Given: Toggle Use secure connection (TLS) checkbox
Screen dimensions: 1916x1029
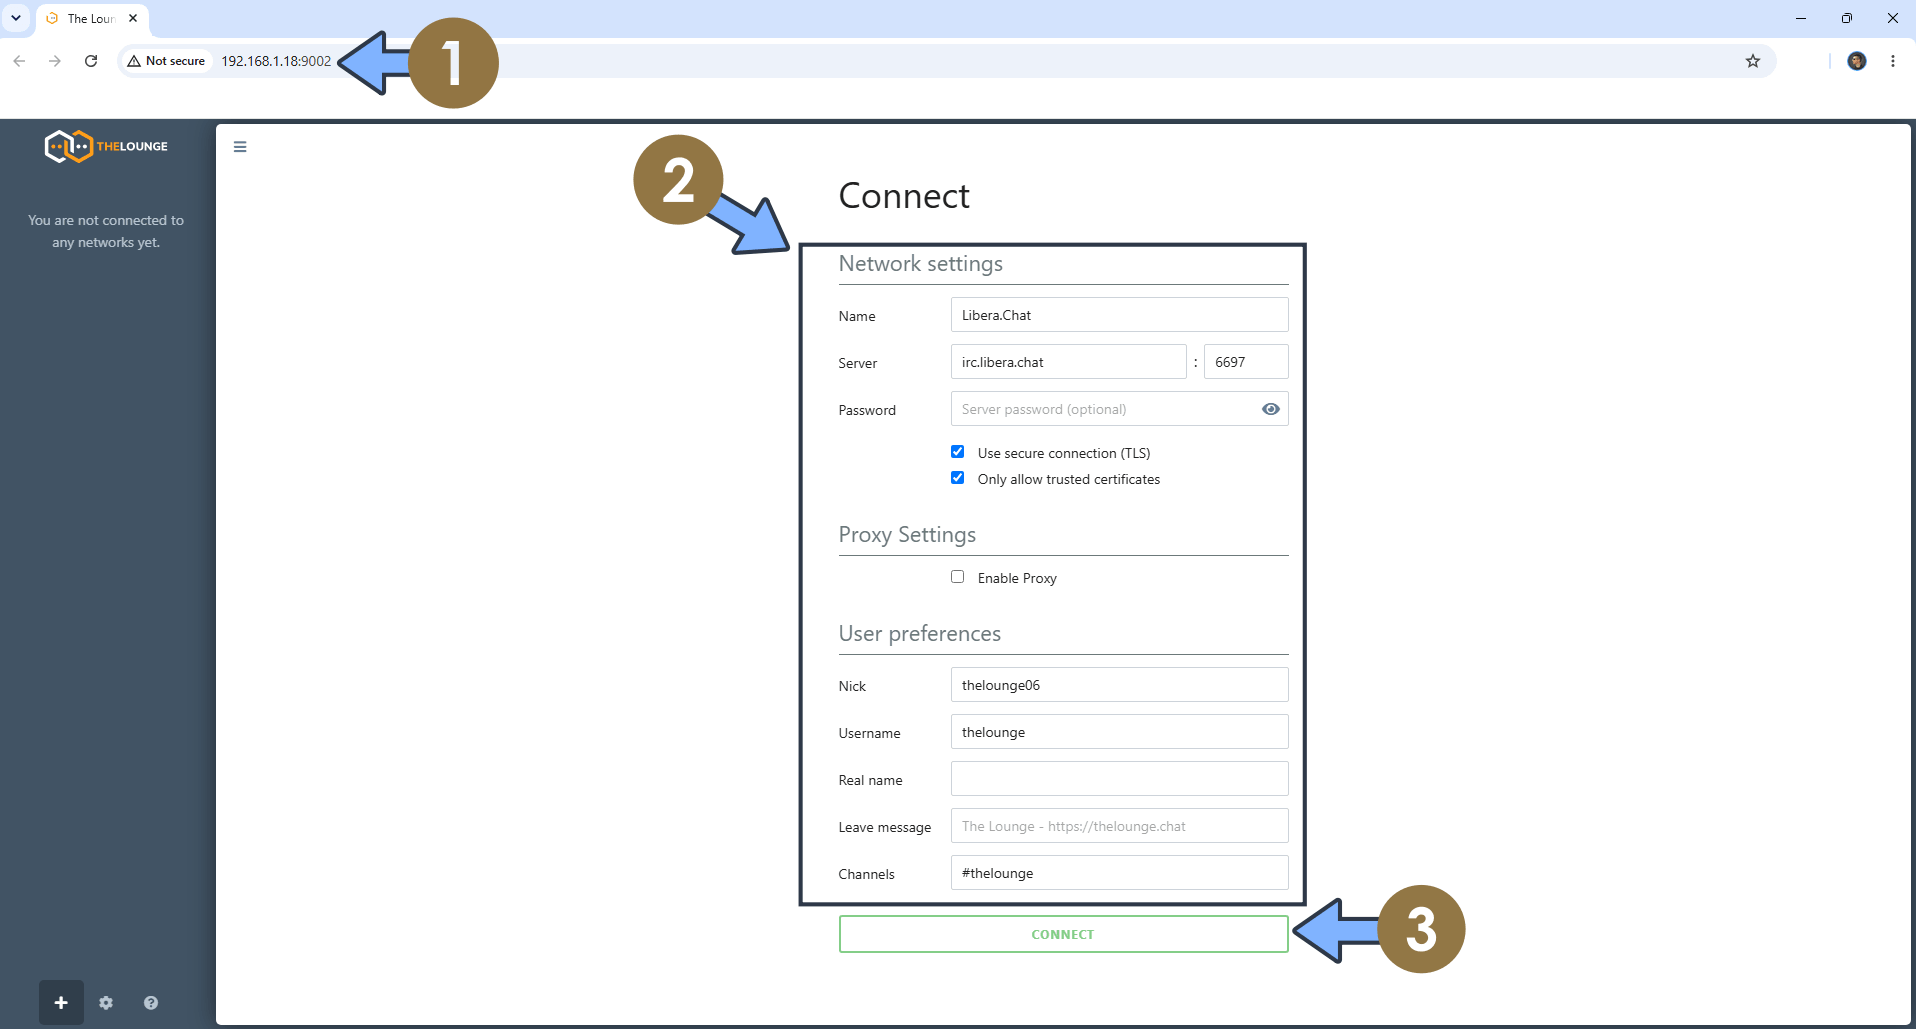Looking at the screenshot, I should coord(958,452).
